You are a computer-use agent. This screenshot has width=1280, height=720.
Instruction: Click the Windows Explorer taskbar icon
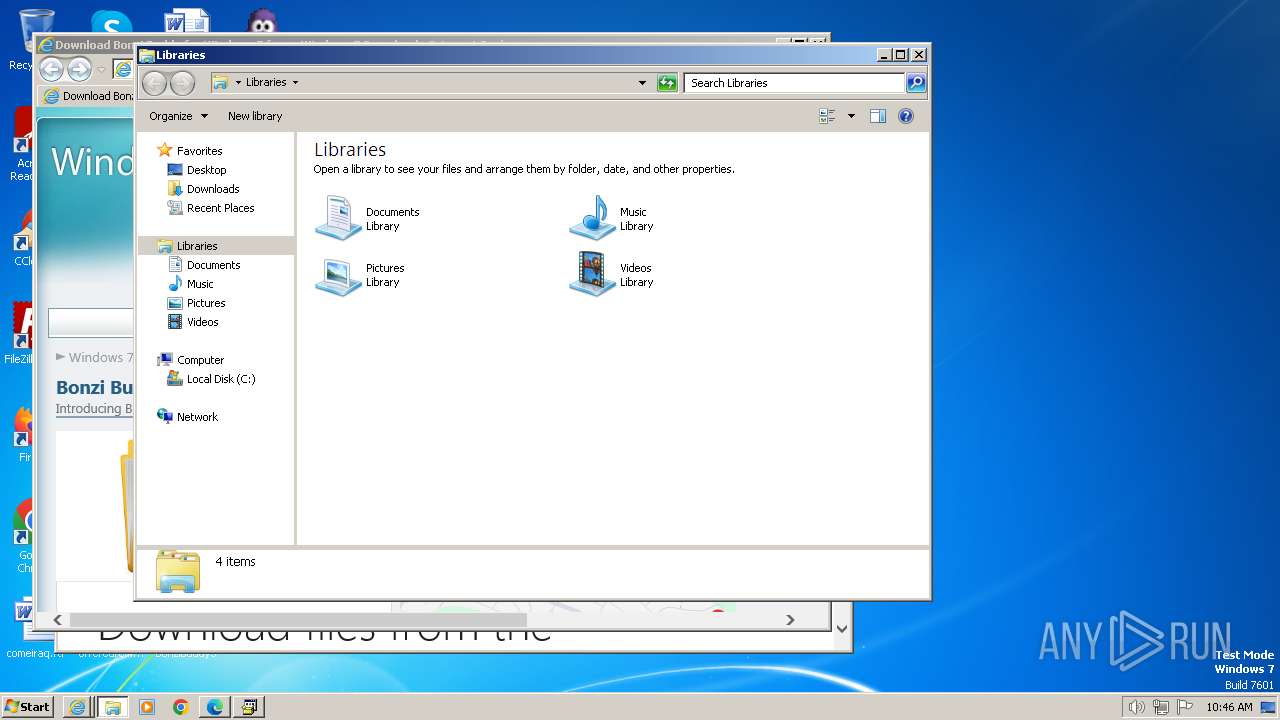[x=112, y=707]
